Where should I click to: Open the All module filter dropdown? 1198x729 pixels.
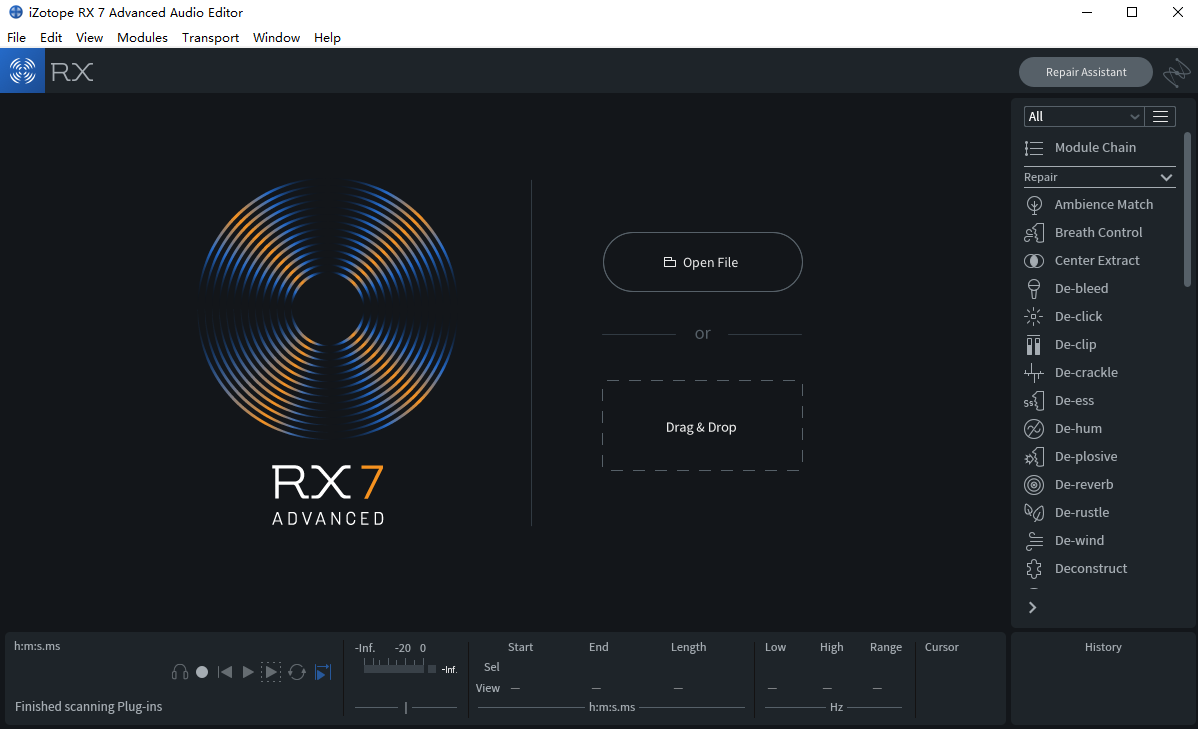[x=1083, y=117]
